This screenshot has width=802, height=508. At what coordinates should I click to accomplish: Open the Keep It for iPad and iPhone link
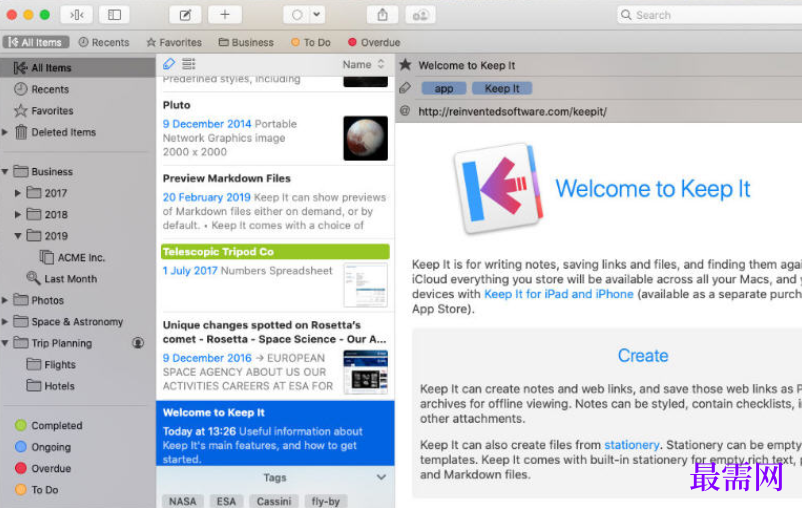(x=559, y=294)
